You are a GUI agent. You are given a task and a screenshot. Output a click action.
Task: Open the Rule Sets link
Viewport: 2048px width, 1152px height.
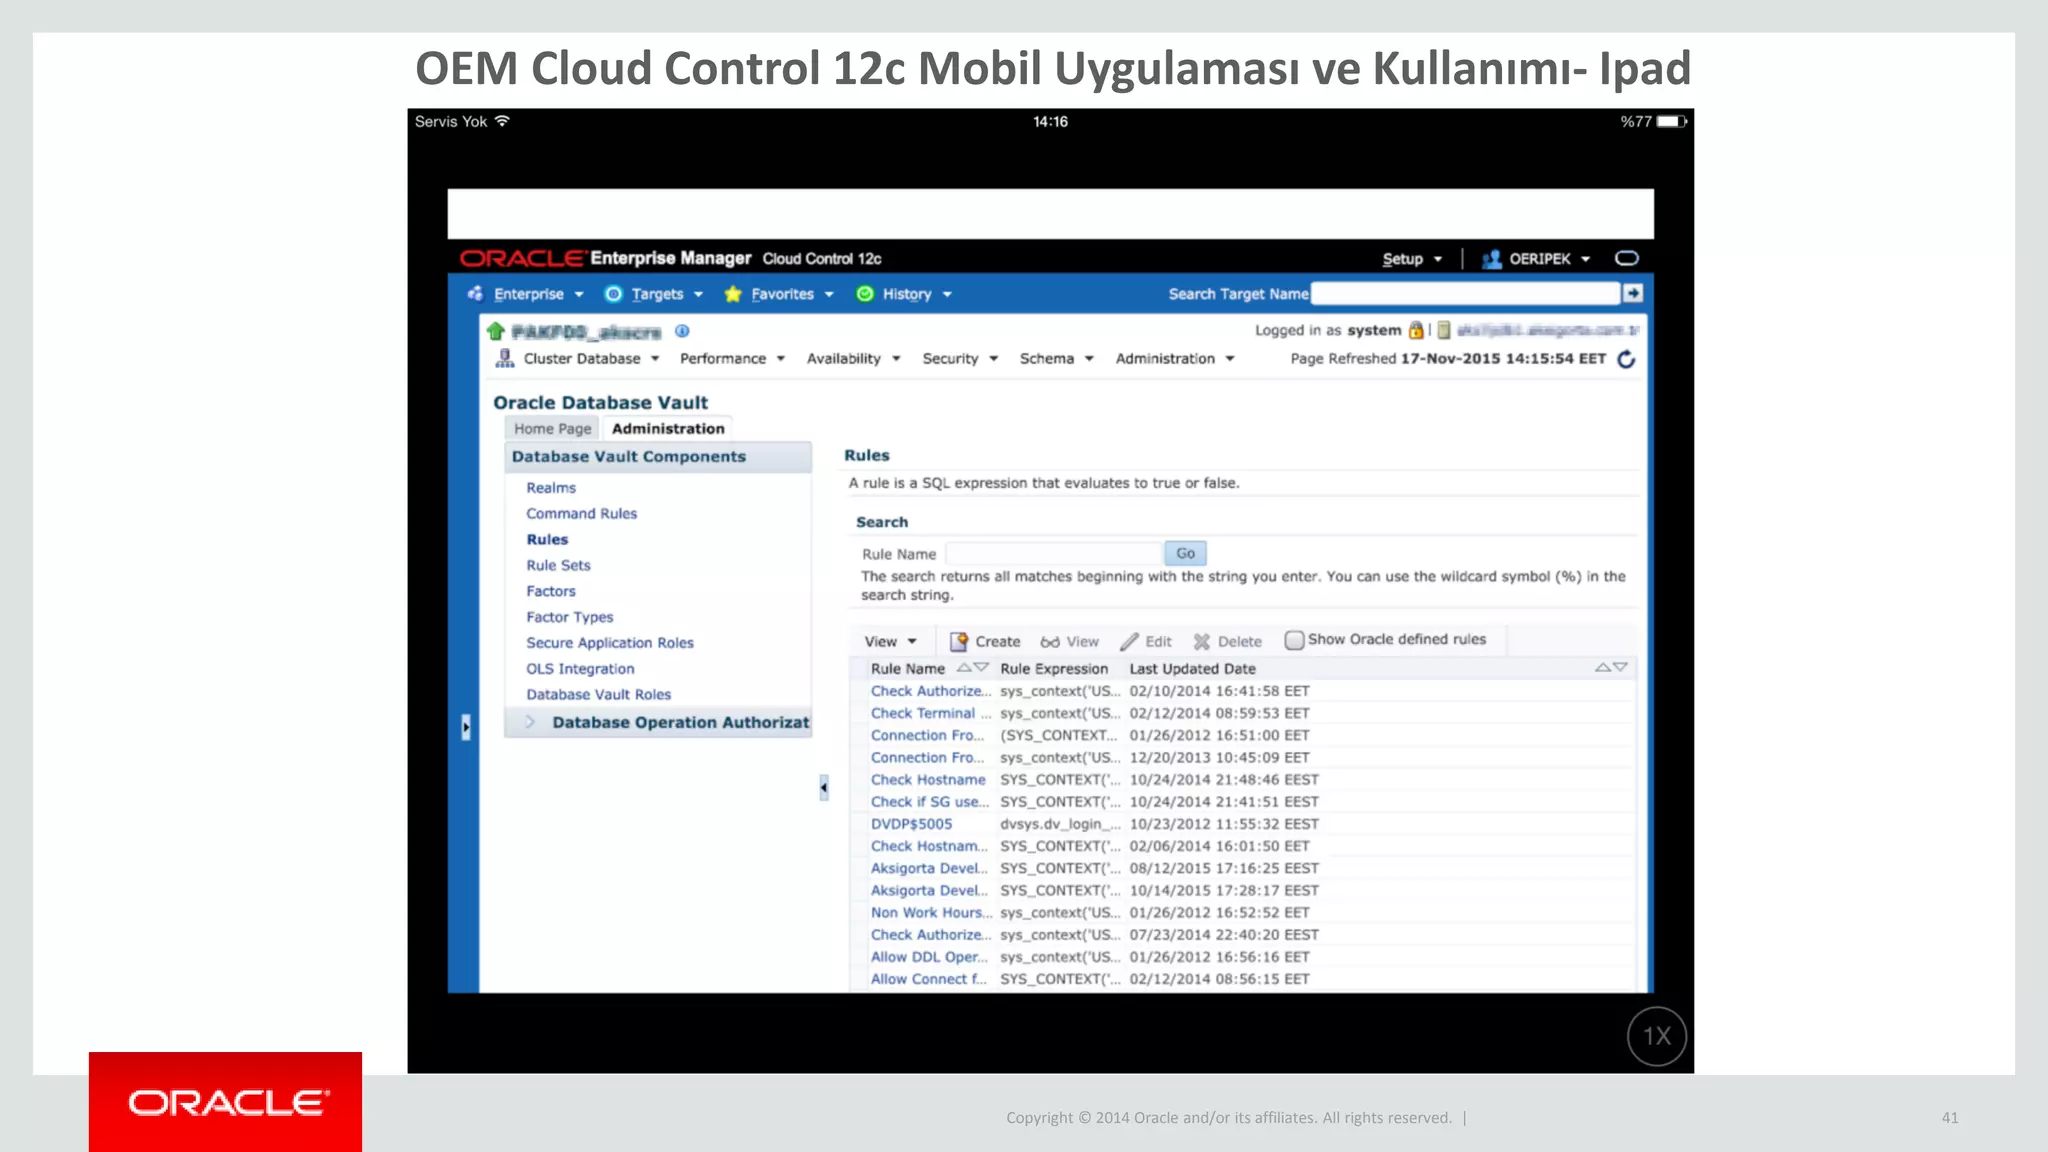tap(558, 565)
